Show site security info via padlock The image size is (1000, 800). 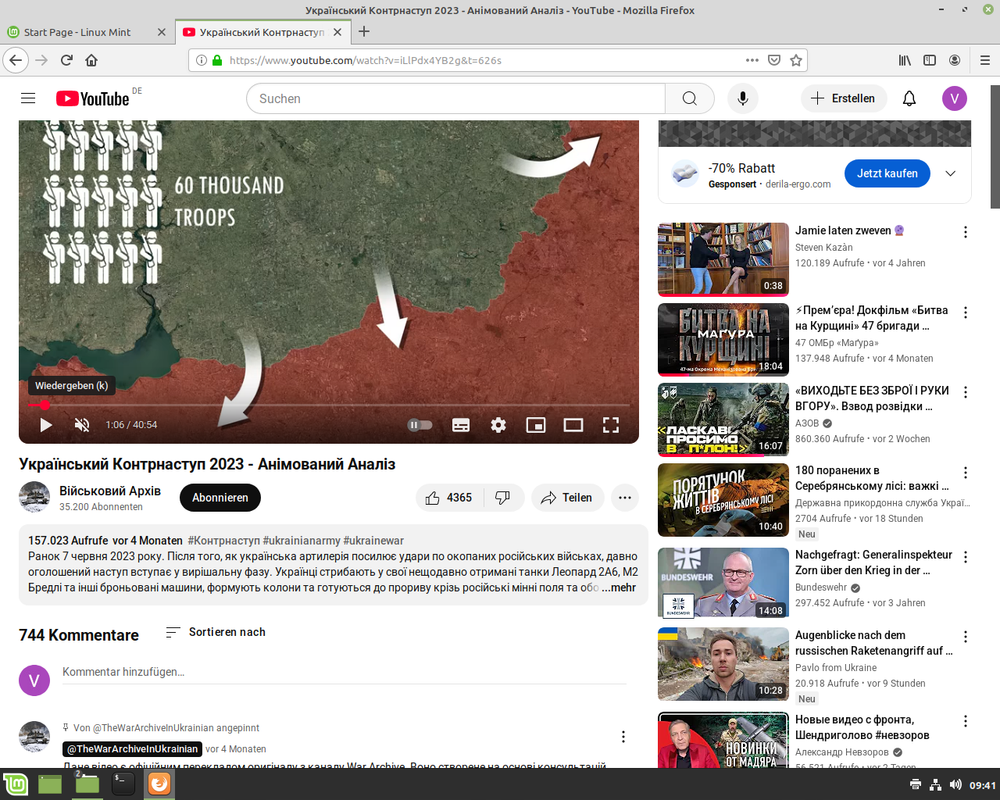pos(217,60)
